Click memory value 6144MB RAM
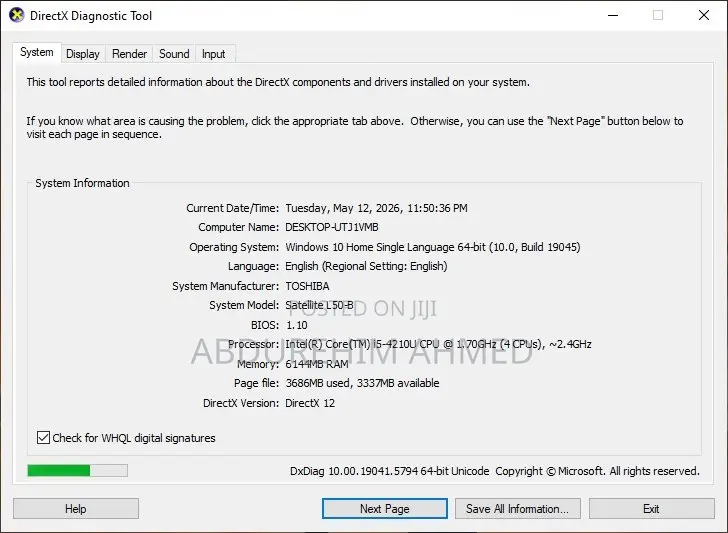Screen dimensions: 728x533 317,364
